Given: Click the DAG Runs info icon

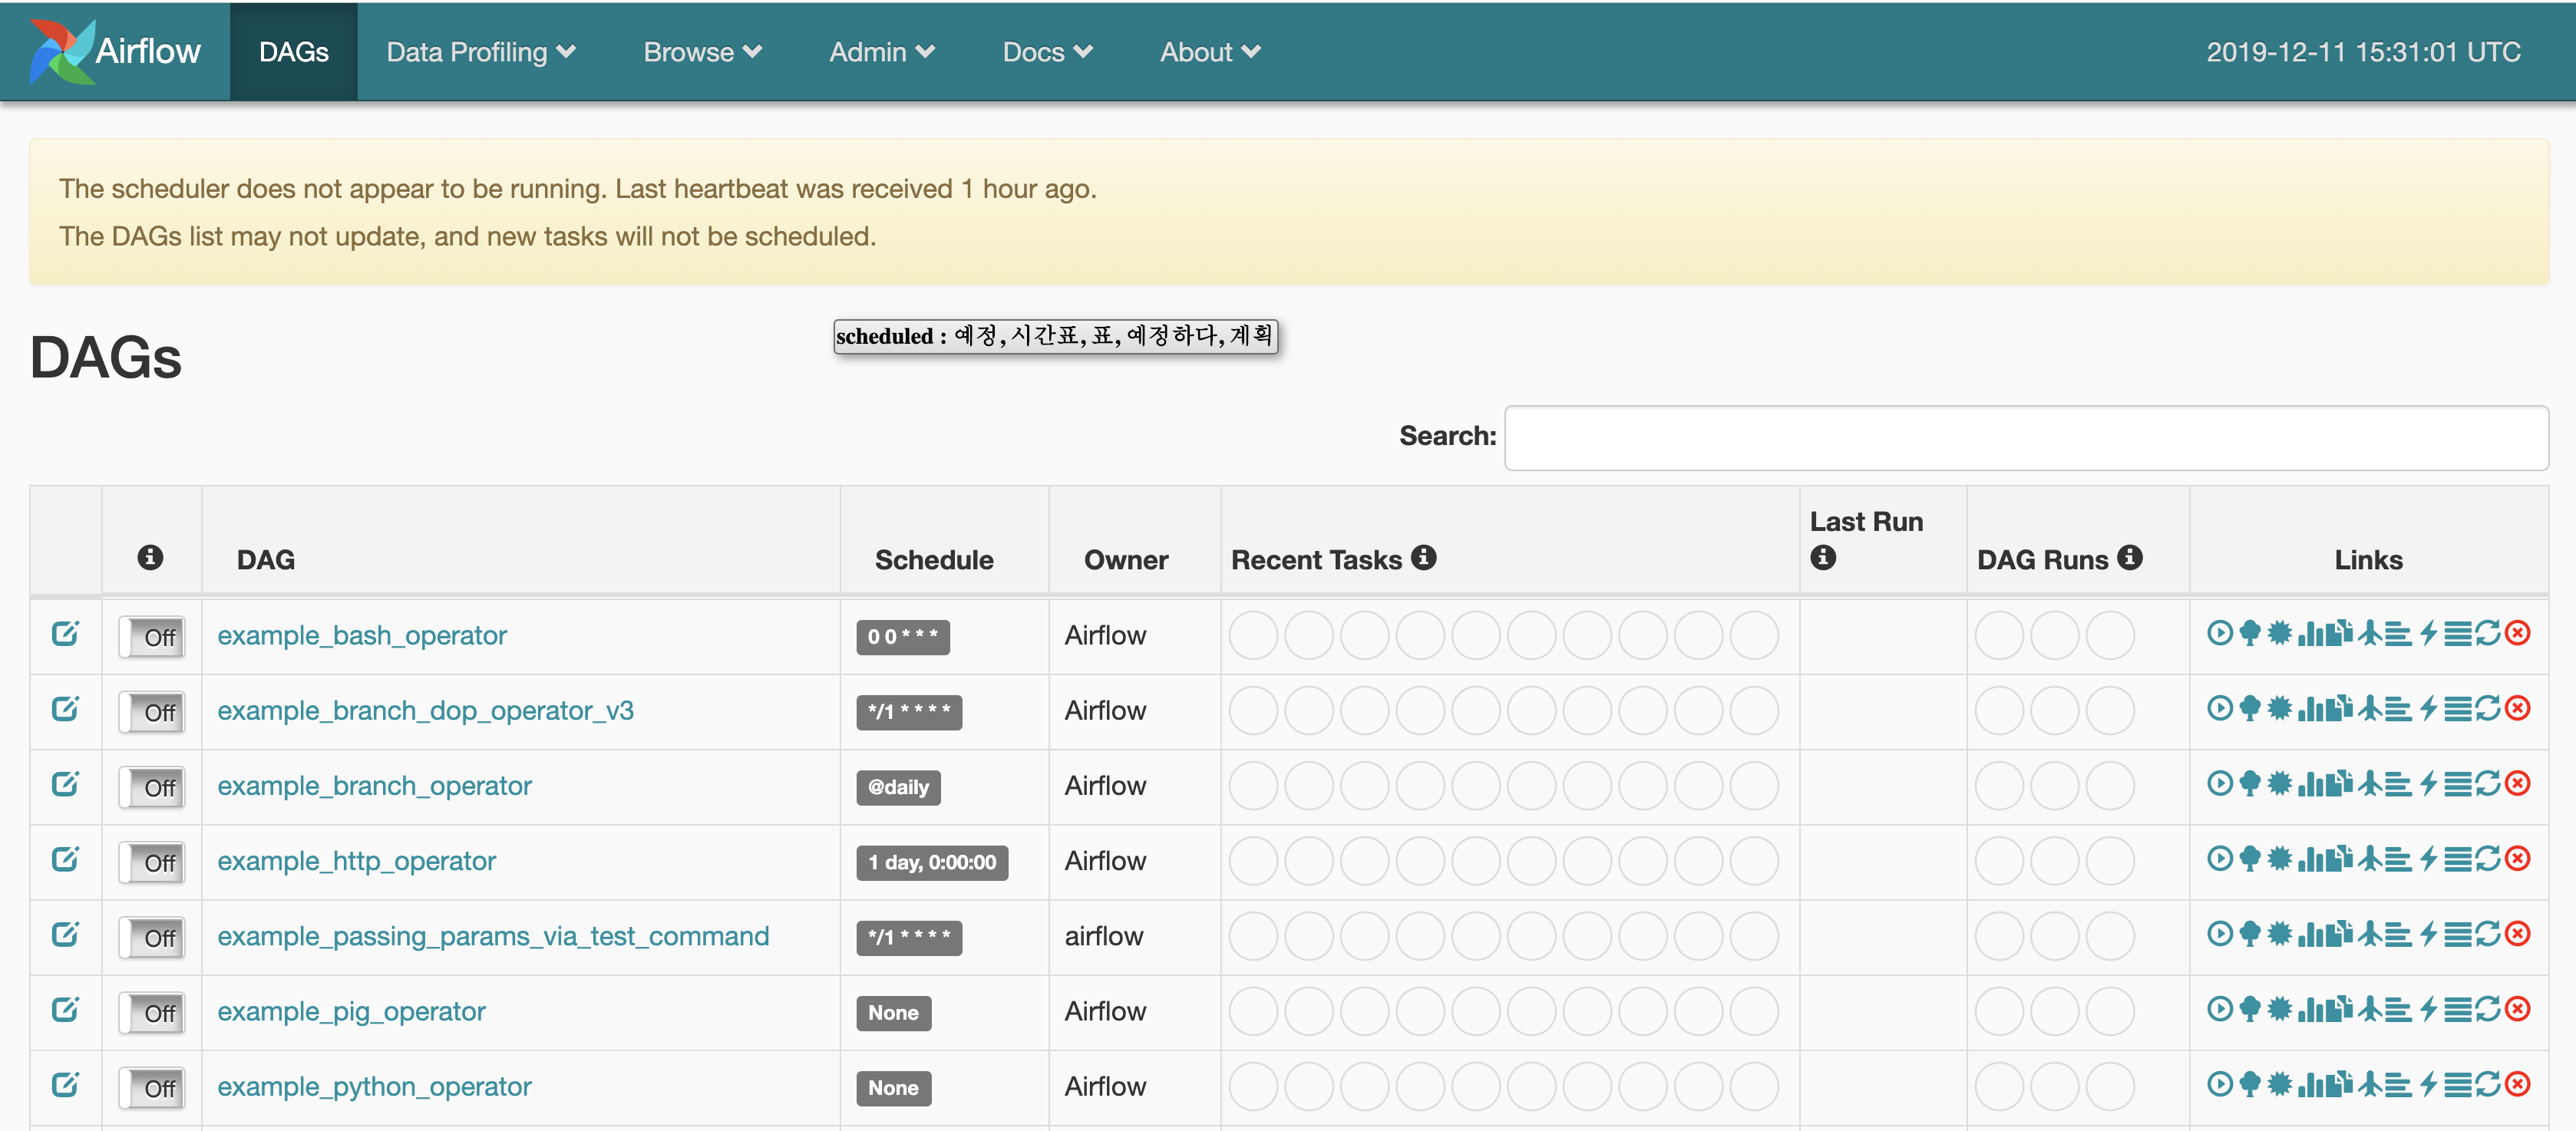Looking at the screenshot, I should [2129, 557].
